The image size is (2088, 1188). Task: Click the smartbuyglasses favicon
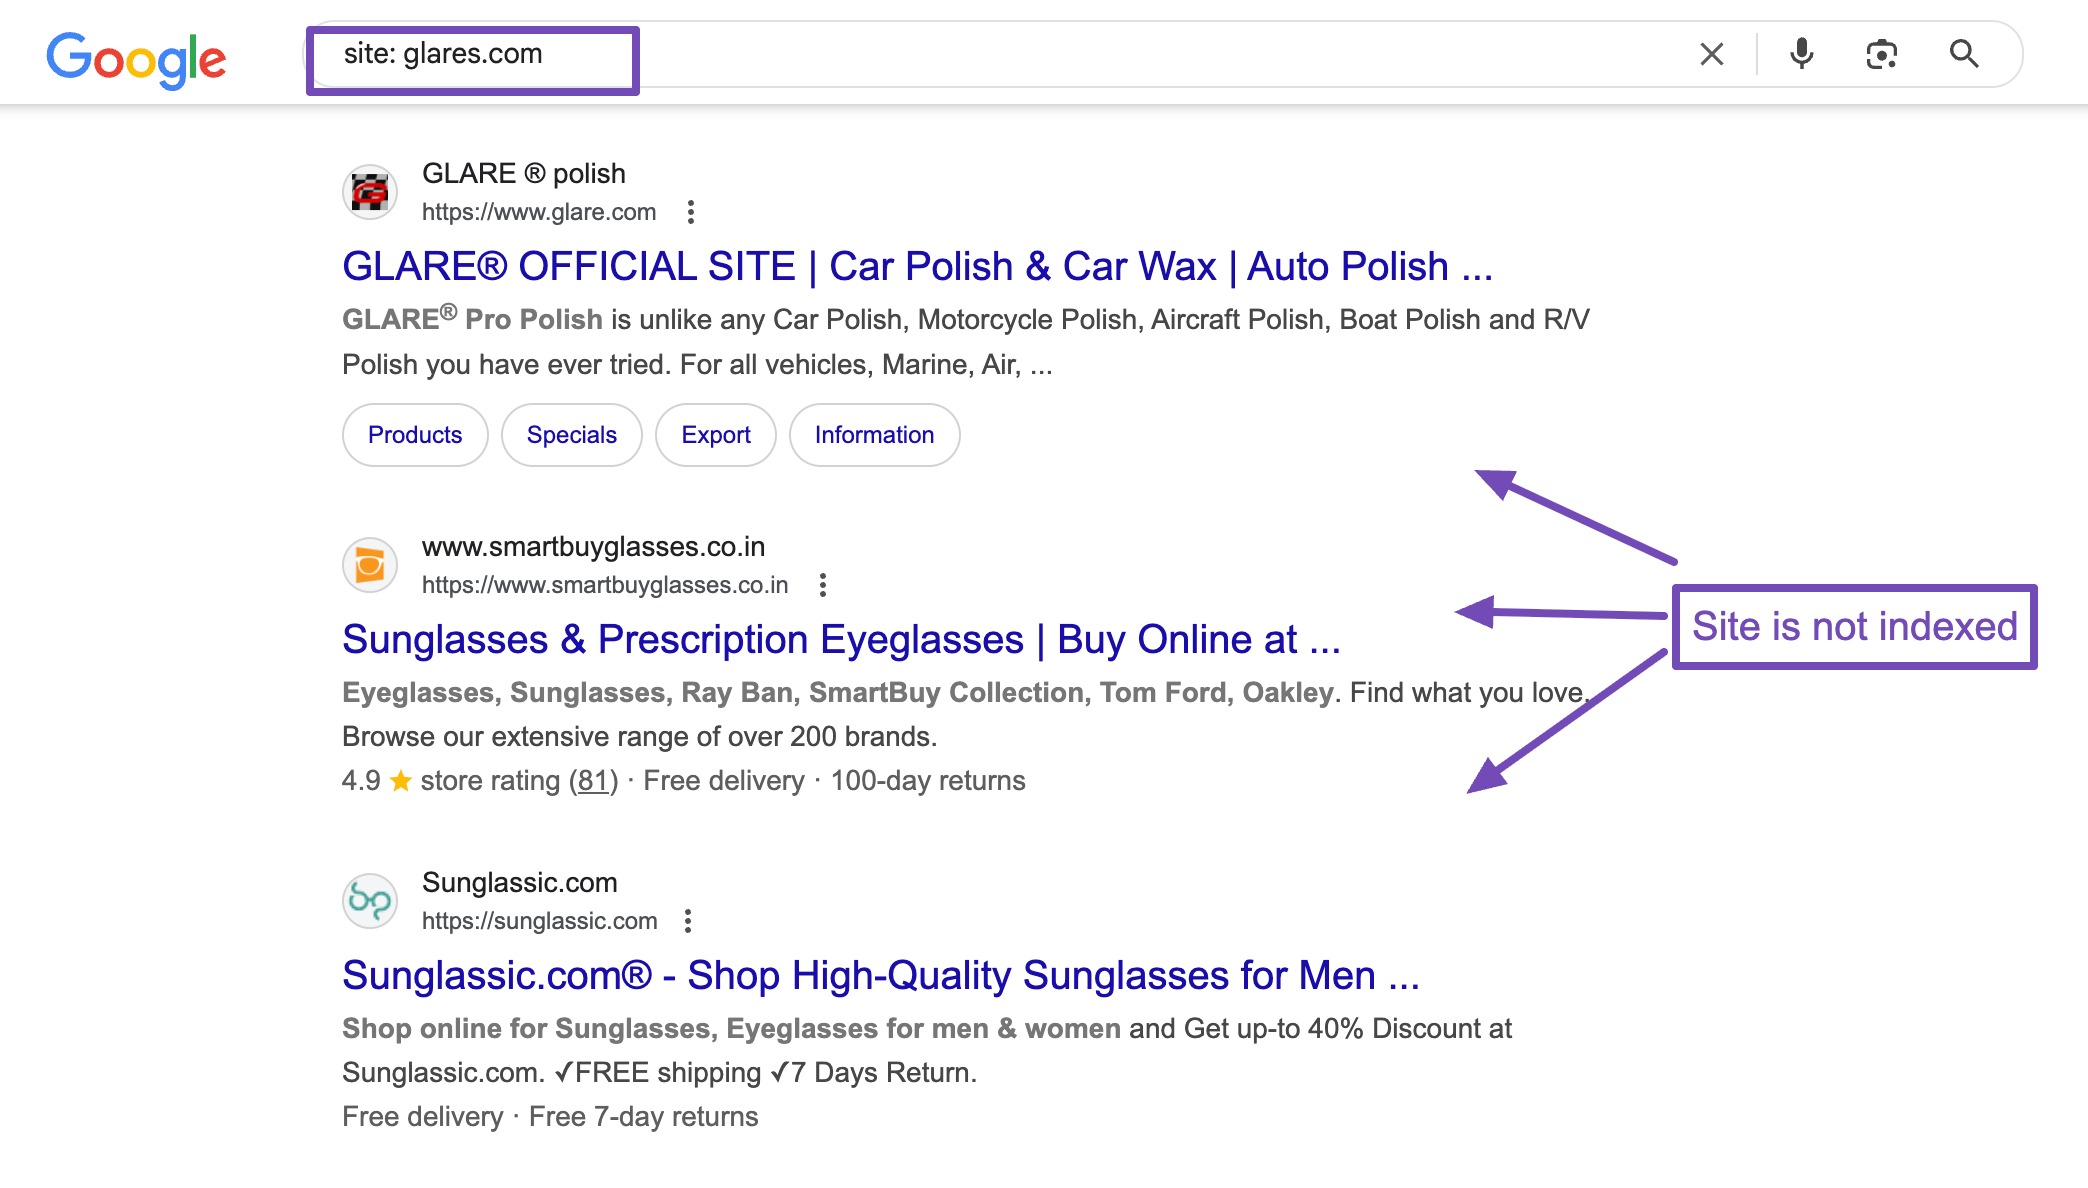pyautogui.click(x=370, y=565)
